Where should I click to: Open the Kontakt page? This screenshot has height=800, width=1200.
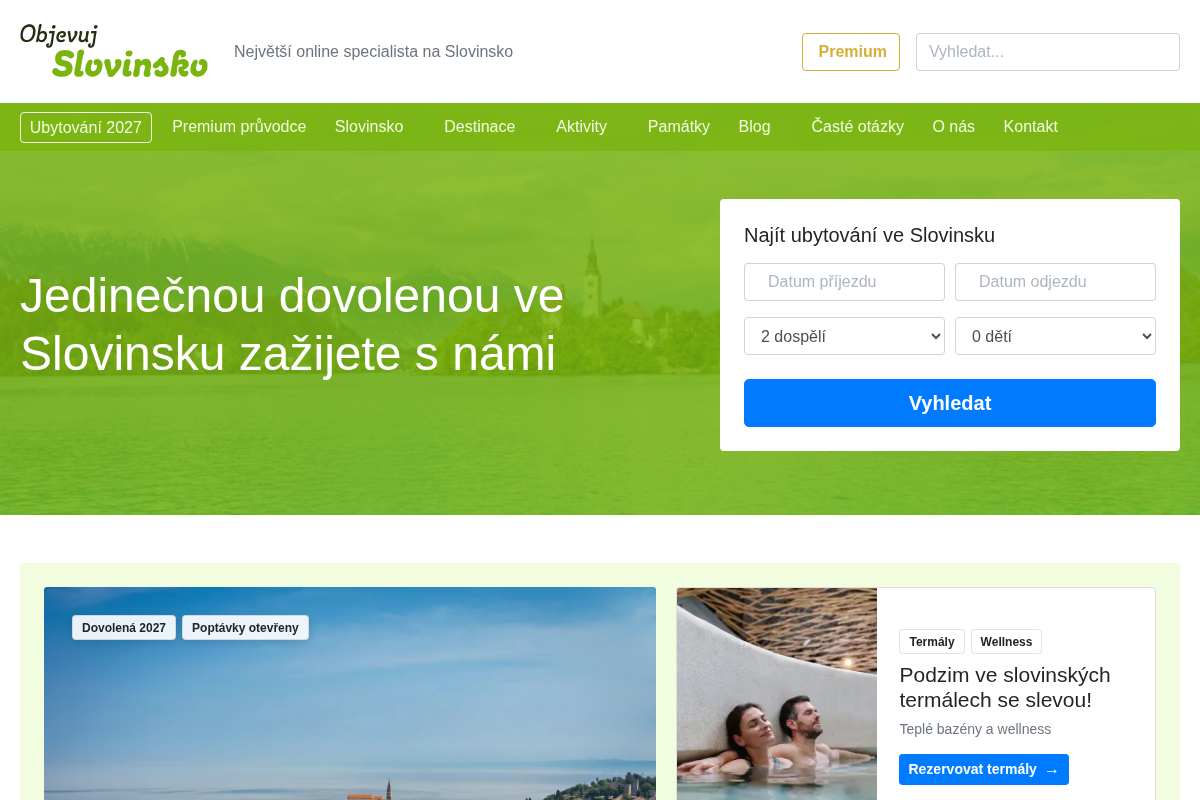click(1031, 126)
